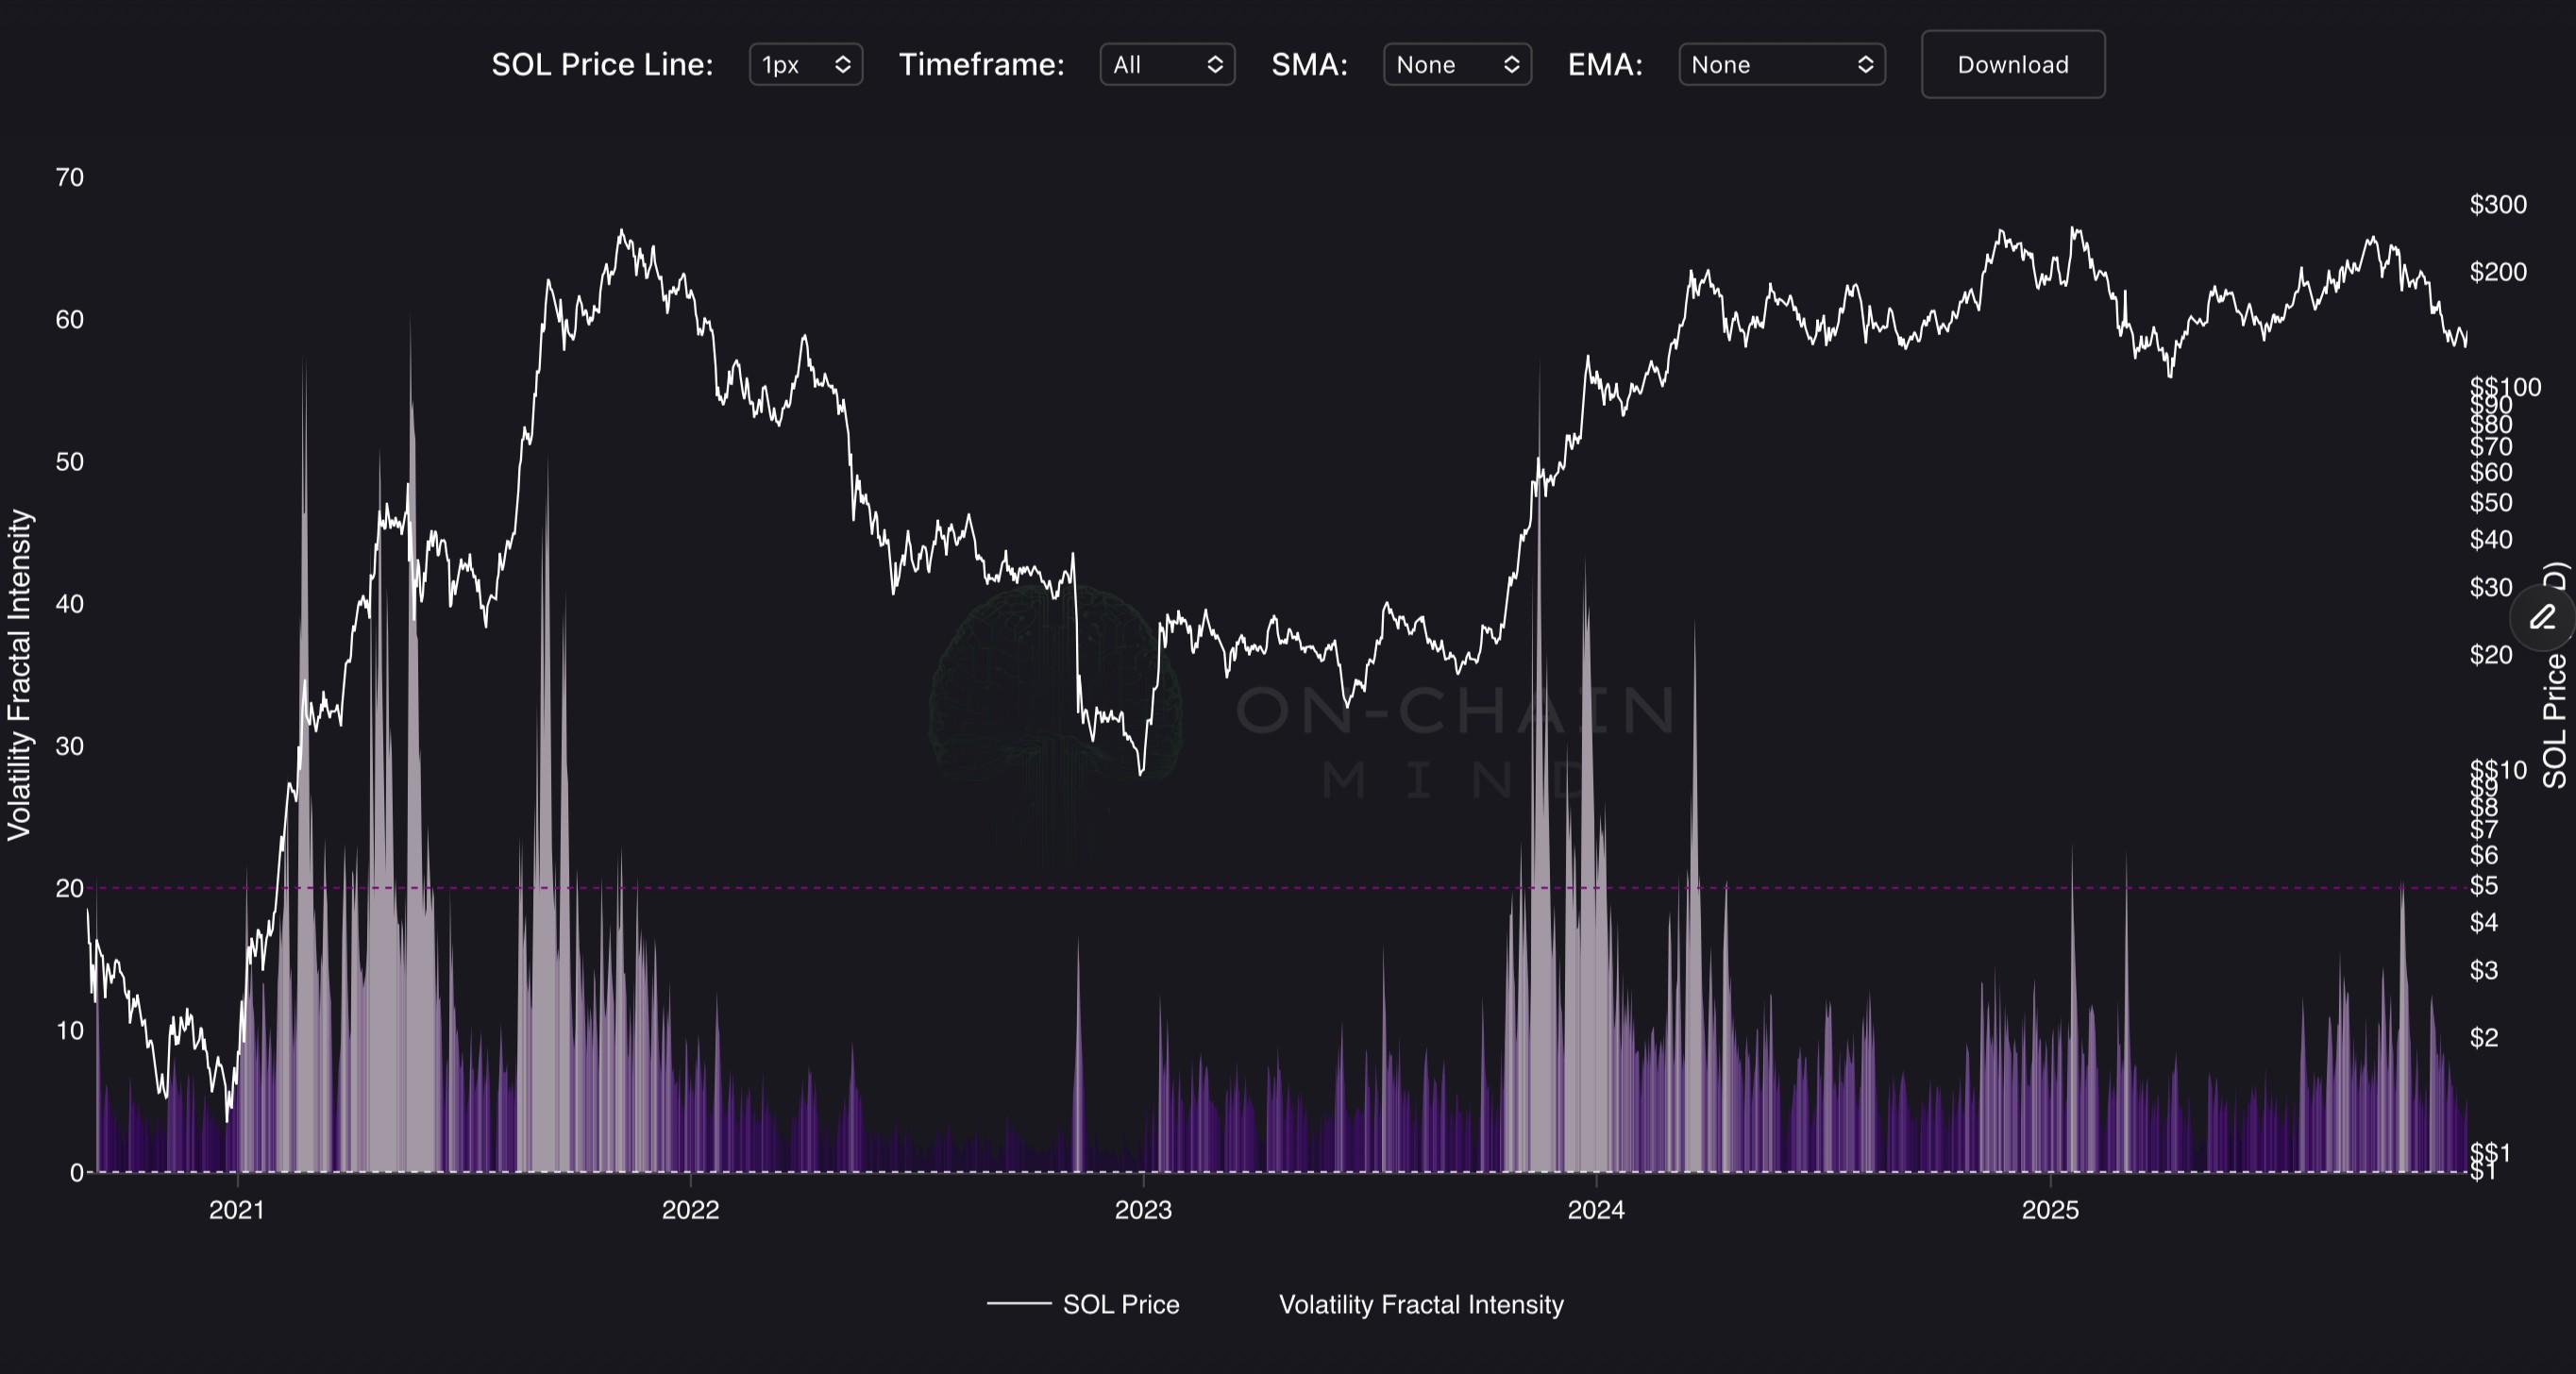Click the pencil edit icon
2576x1374 pixels.
2542,619
